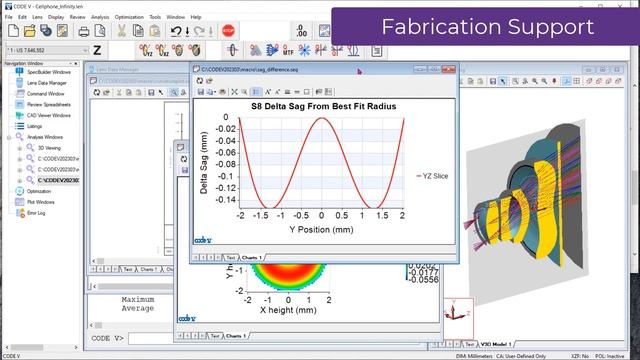Click the color scale bar beside the sag map values

[x=407, y=273]
